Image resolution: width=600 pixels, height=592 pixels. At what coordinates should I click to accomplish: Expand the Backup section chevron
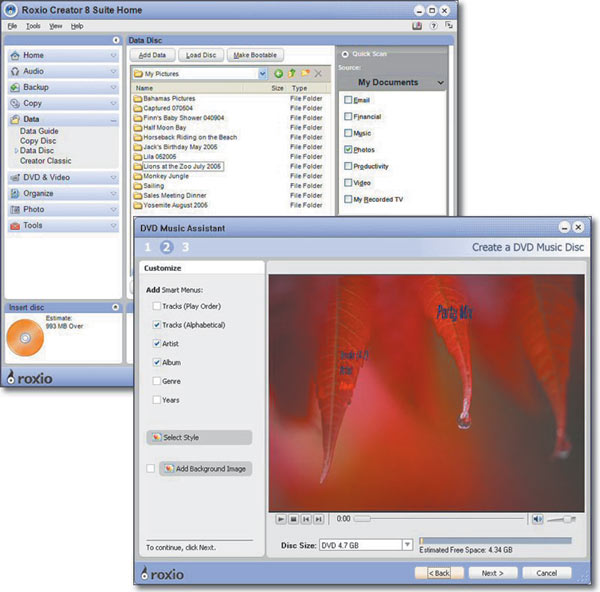(x=113, y=88)
